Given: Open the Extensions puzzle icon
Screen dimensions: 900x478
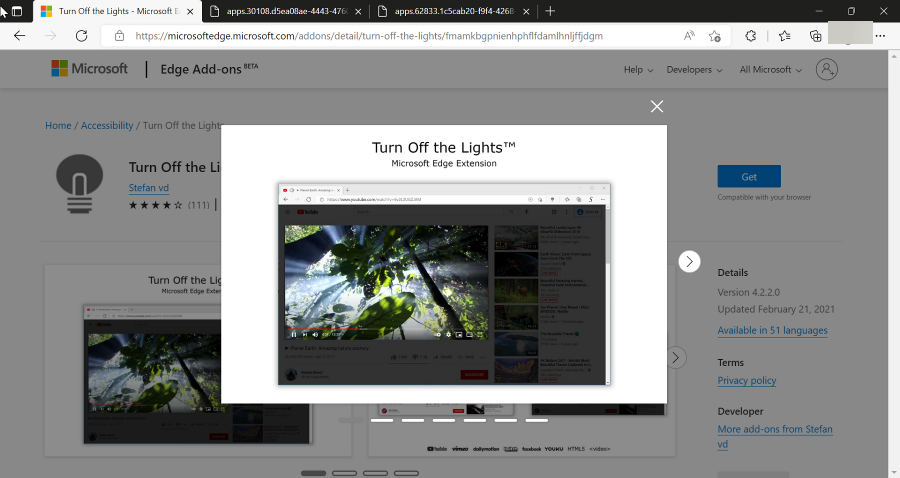Looking at the screenshot, I should click(750, 36).
